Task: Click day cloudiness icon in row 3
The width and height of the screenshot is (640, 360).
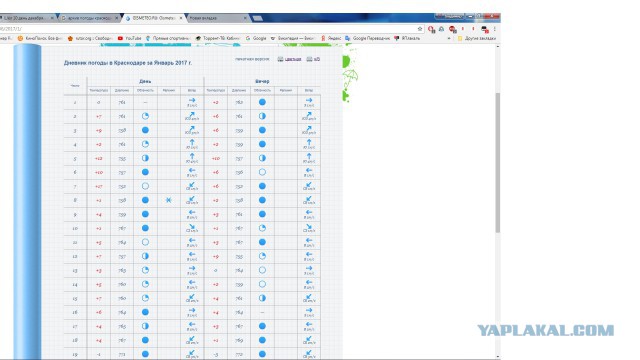Action: coord(145,130)
